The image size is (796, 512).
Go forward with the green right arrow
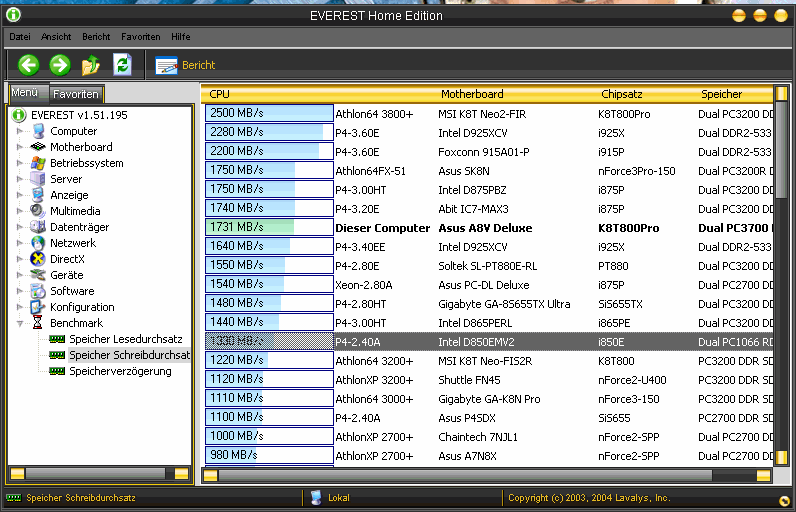coord(60,64)
